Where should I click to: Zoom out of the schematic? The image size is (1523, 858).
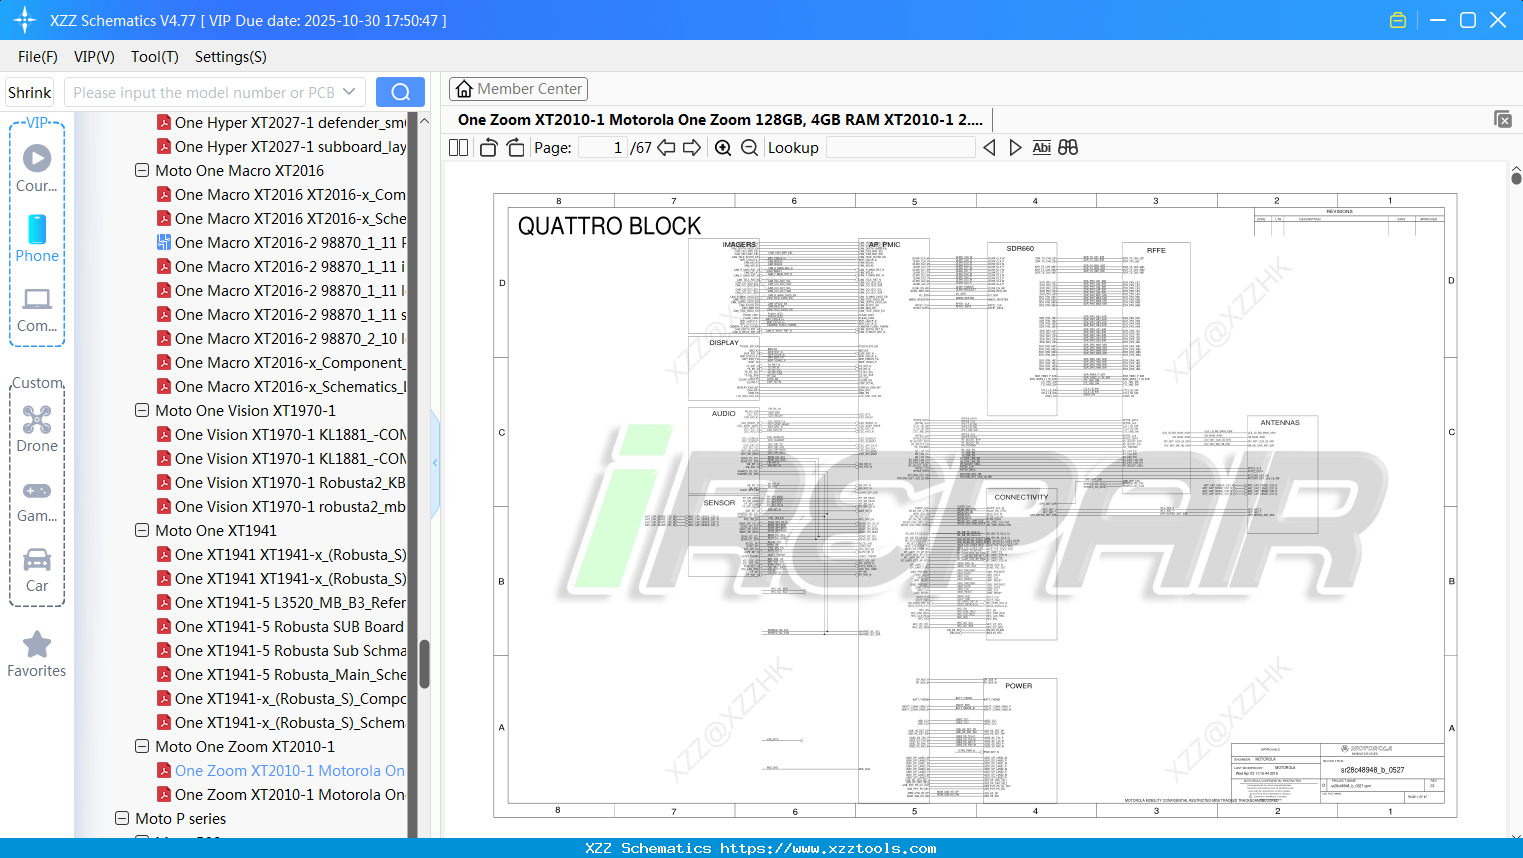click(749, 148)
